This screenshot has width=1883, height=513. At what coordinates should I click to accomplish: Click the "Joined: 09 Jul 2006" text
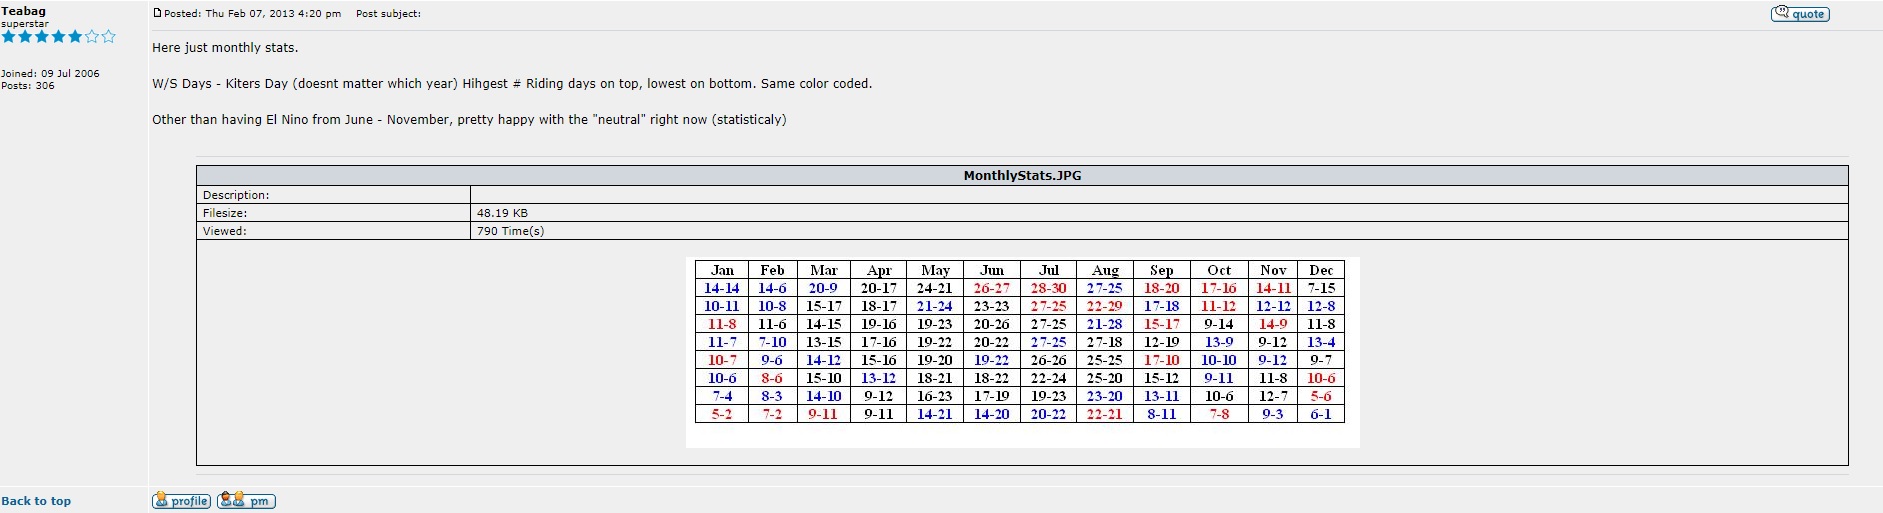(x=50, y=73)
